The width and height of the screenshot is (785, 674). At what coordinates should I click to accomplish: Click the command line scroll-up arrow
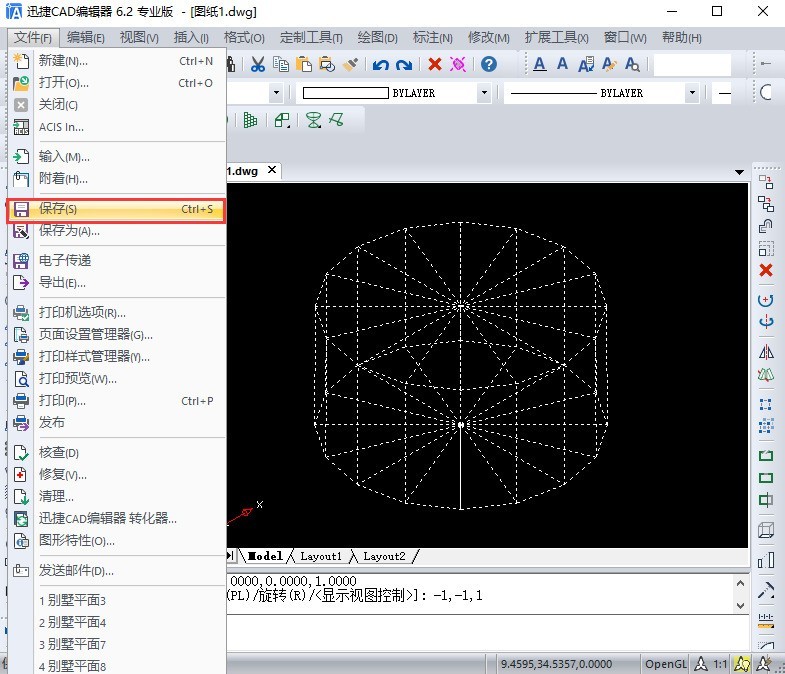(739, 581)
